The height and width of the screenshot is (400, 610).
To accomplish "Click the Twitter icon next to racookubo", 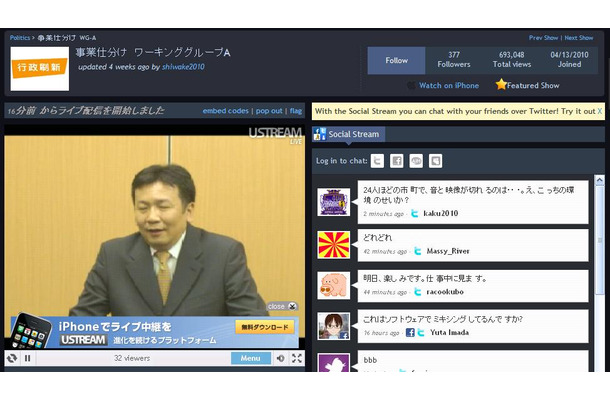I will [x=418, y=292].
